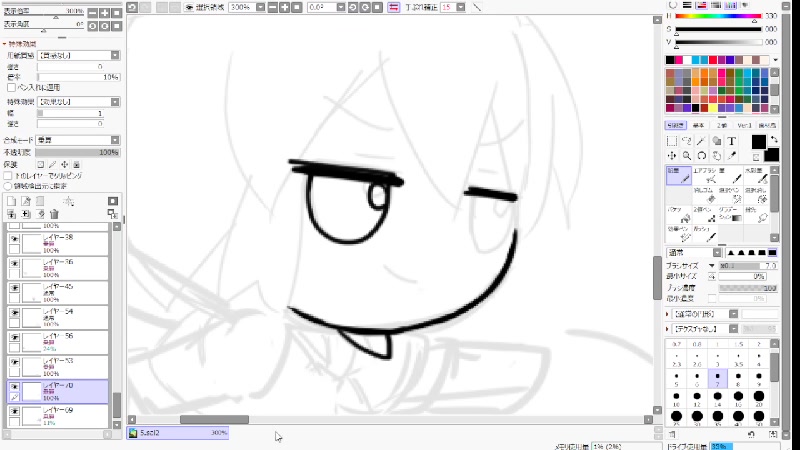The image size is (800, 450).
Task: Click the canvas horizontal scrollbar thumb
Action: click(x=214, y=420)
